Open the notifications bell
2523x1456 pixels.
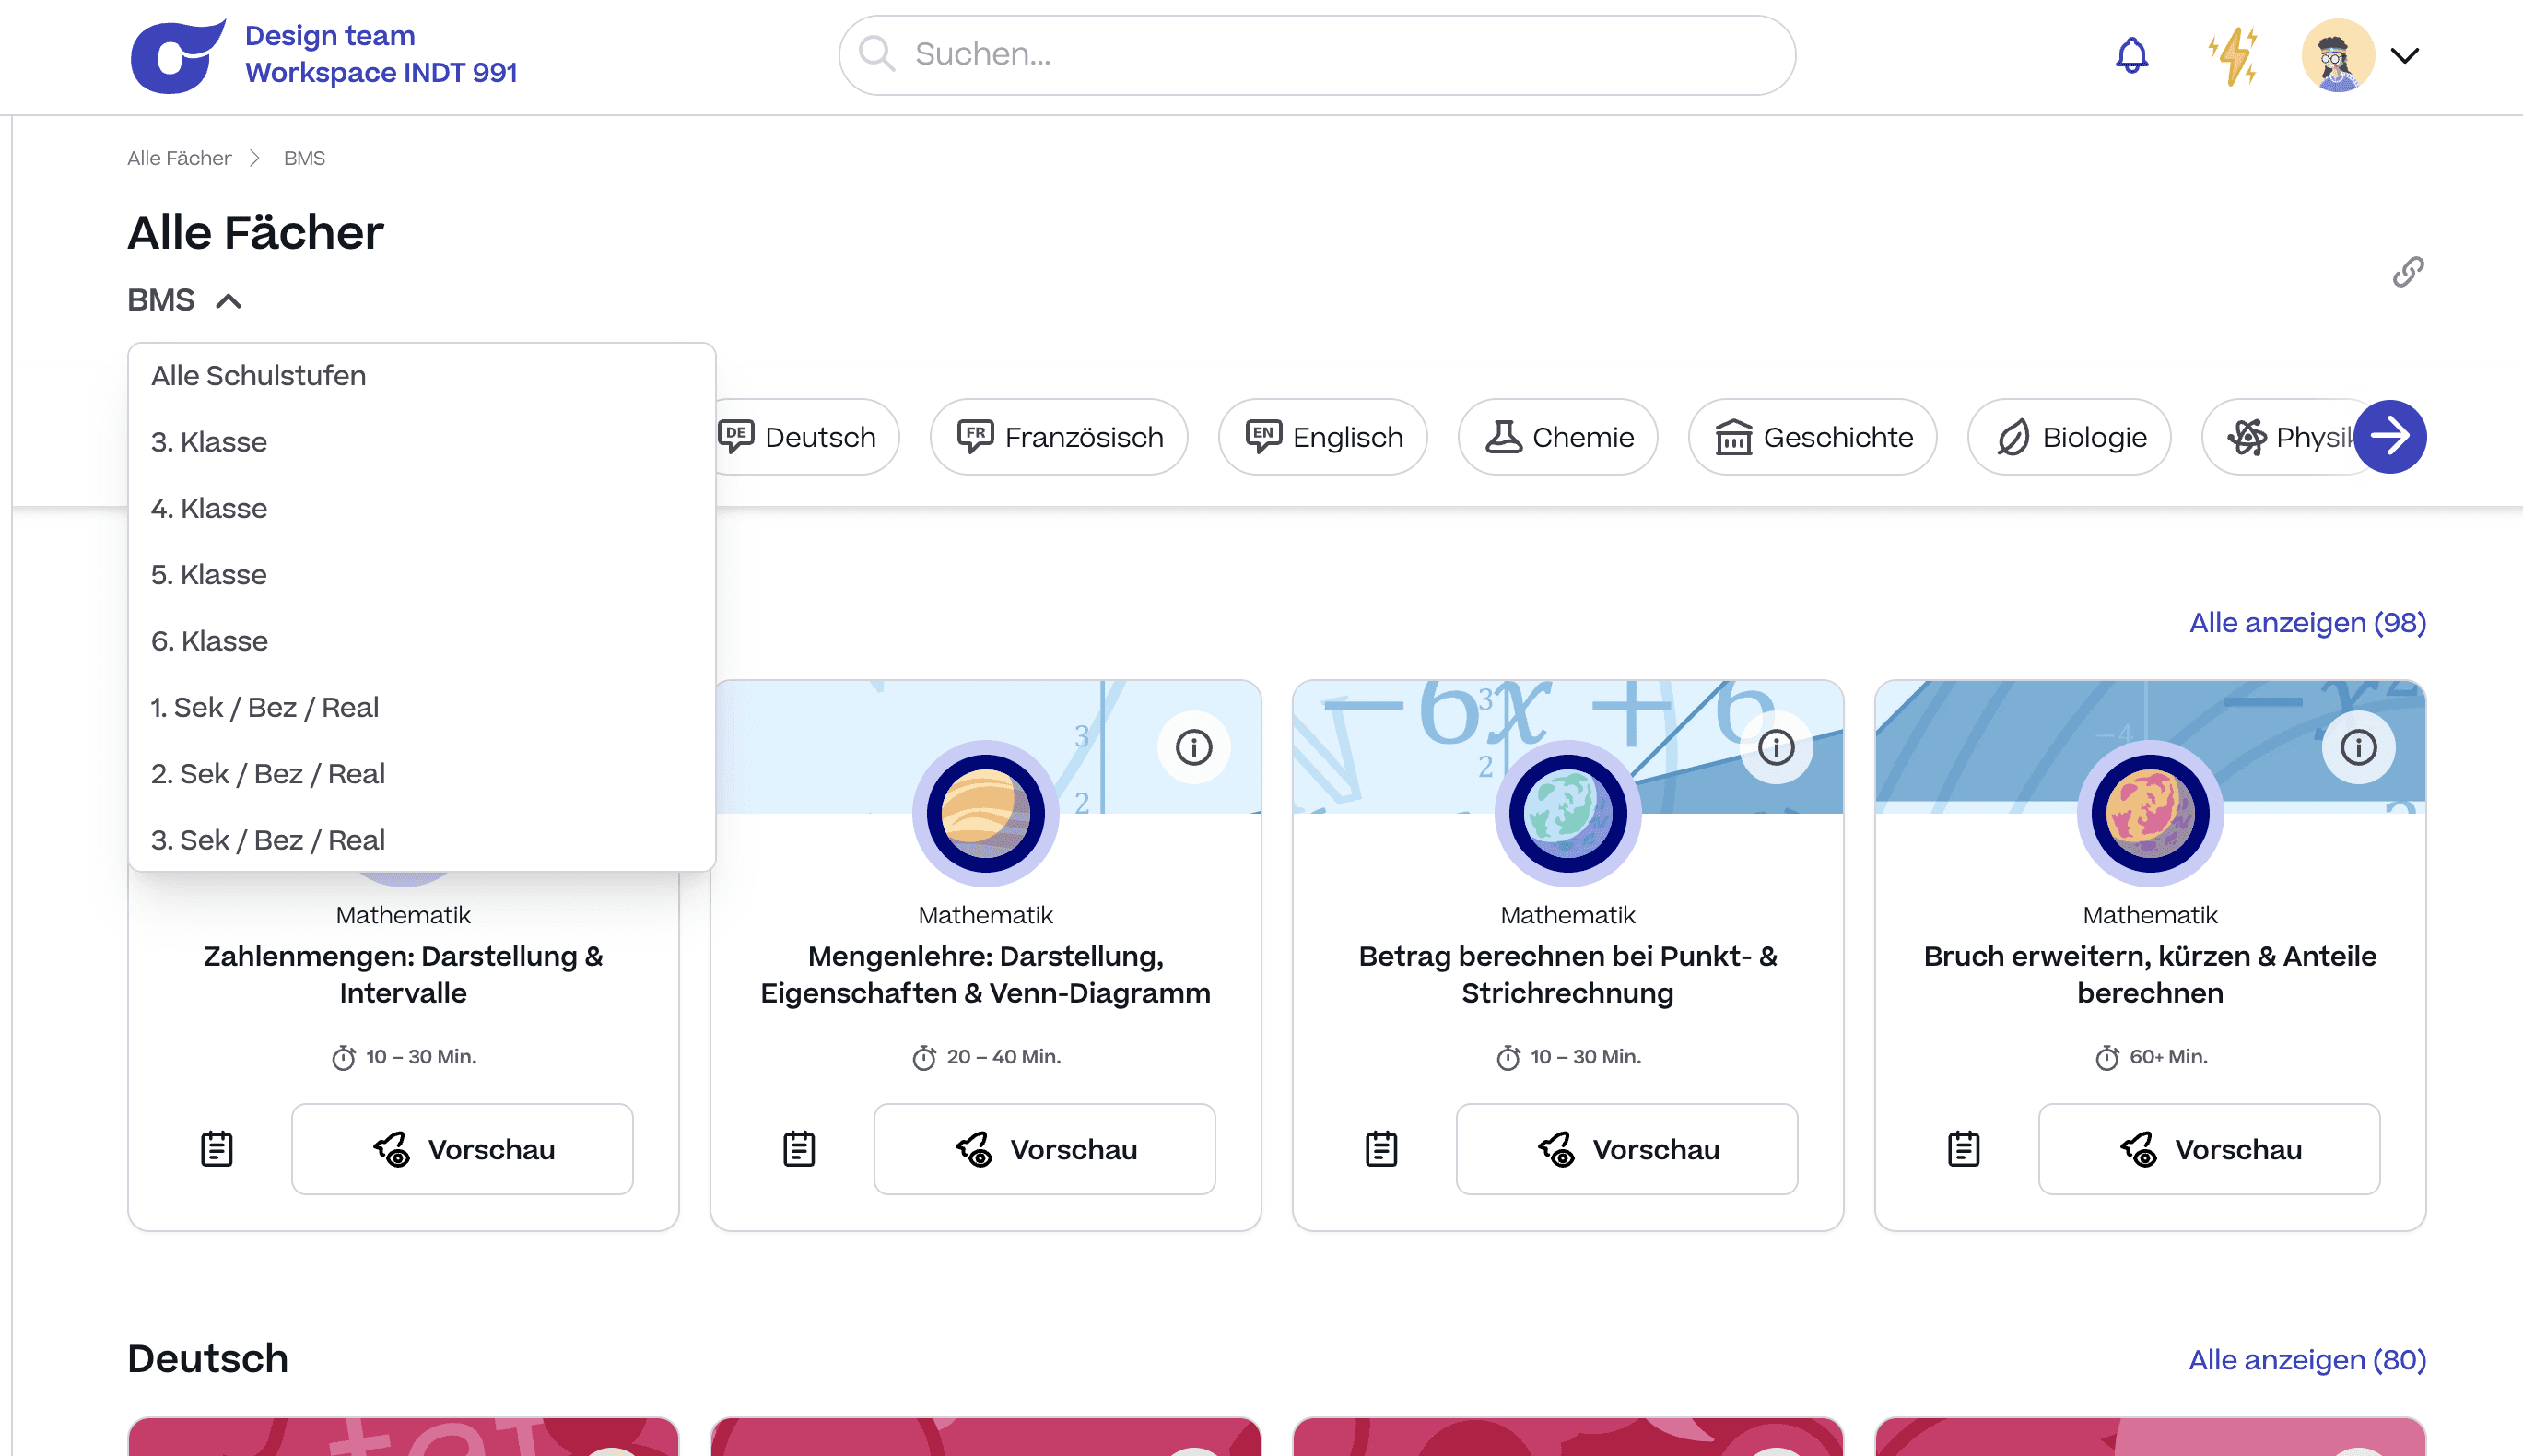(x=2131, y=55)
